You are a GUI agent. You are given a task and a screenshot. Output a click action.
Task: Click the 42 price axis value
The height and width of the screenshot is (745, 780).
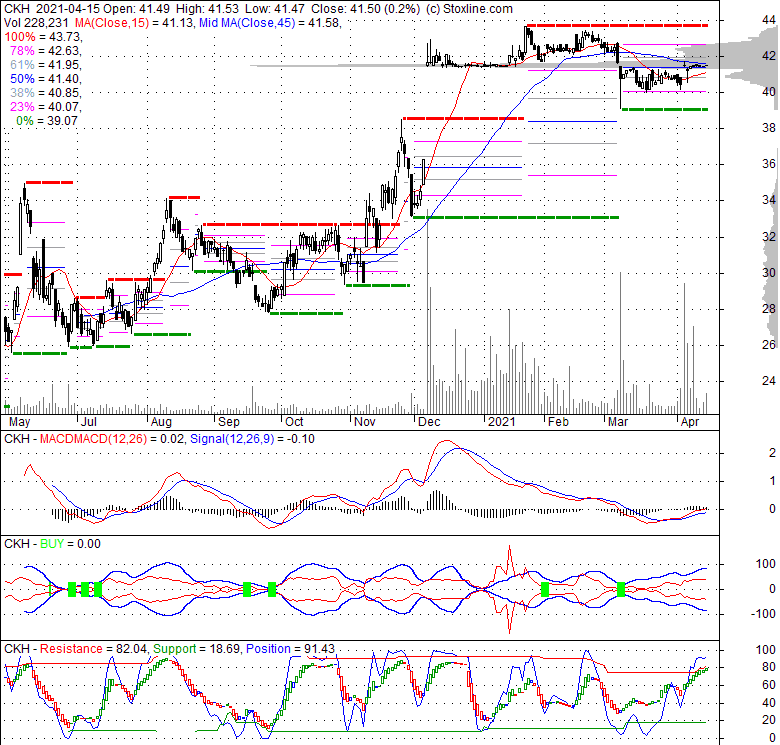[x=769, y=56]
